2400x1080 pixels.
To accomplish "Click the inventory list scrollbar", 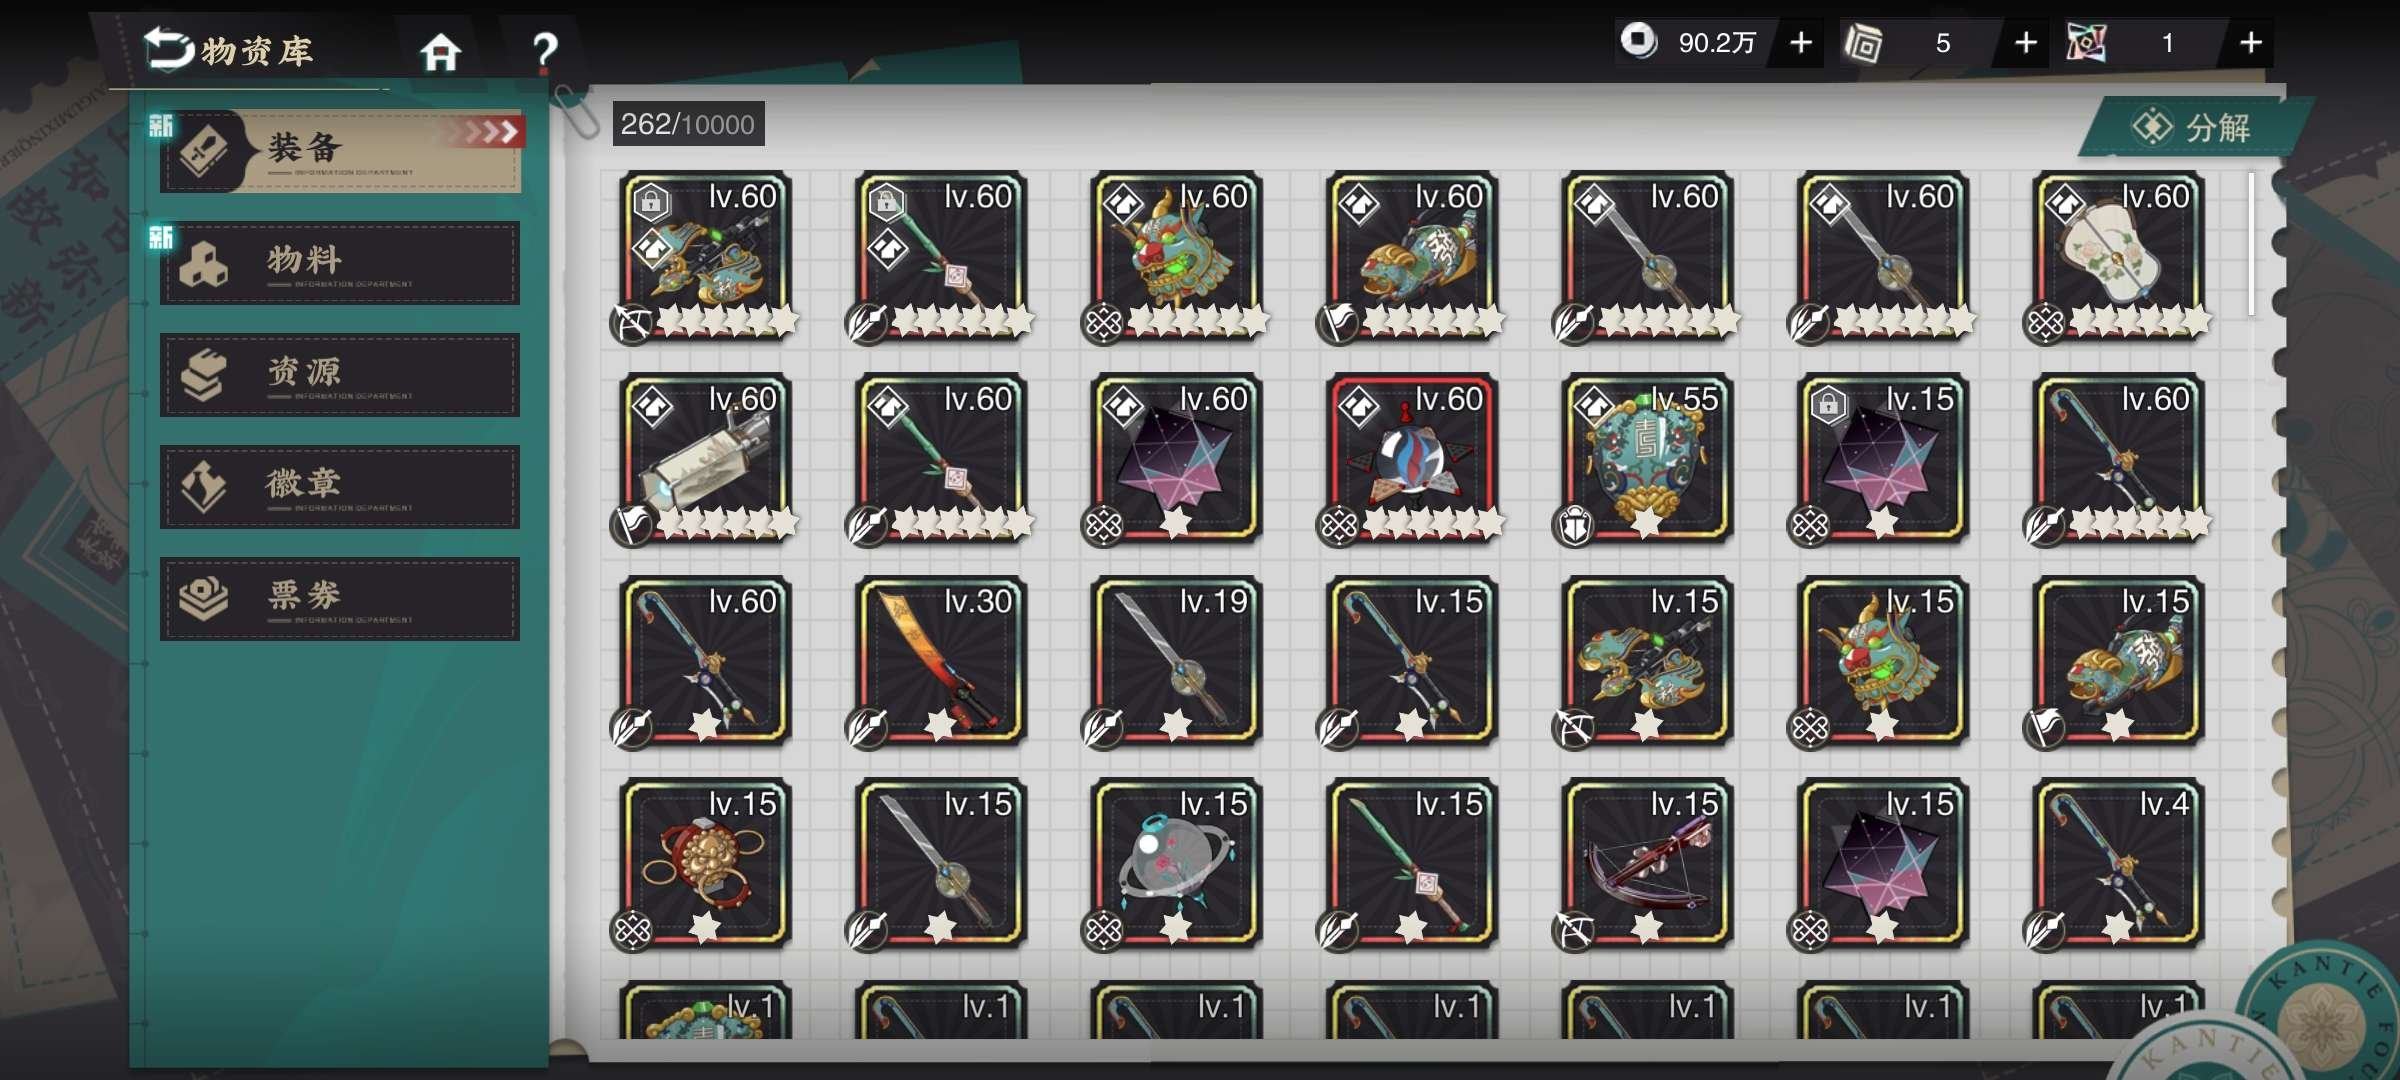I will 2251,245.
